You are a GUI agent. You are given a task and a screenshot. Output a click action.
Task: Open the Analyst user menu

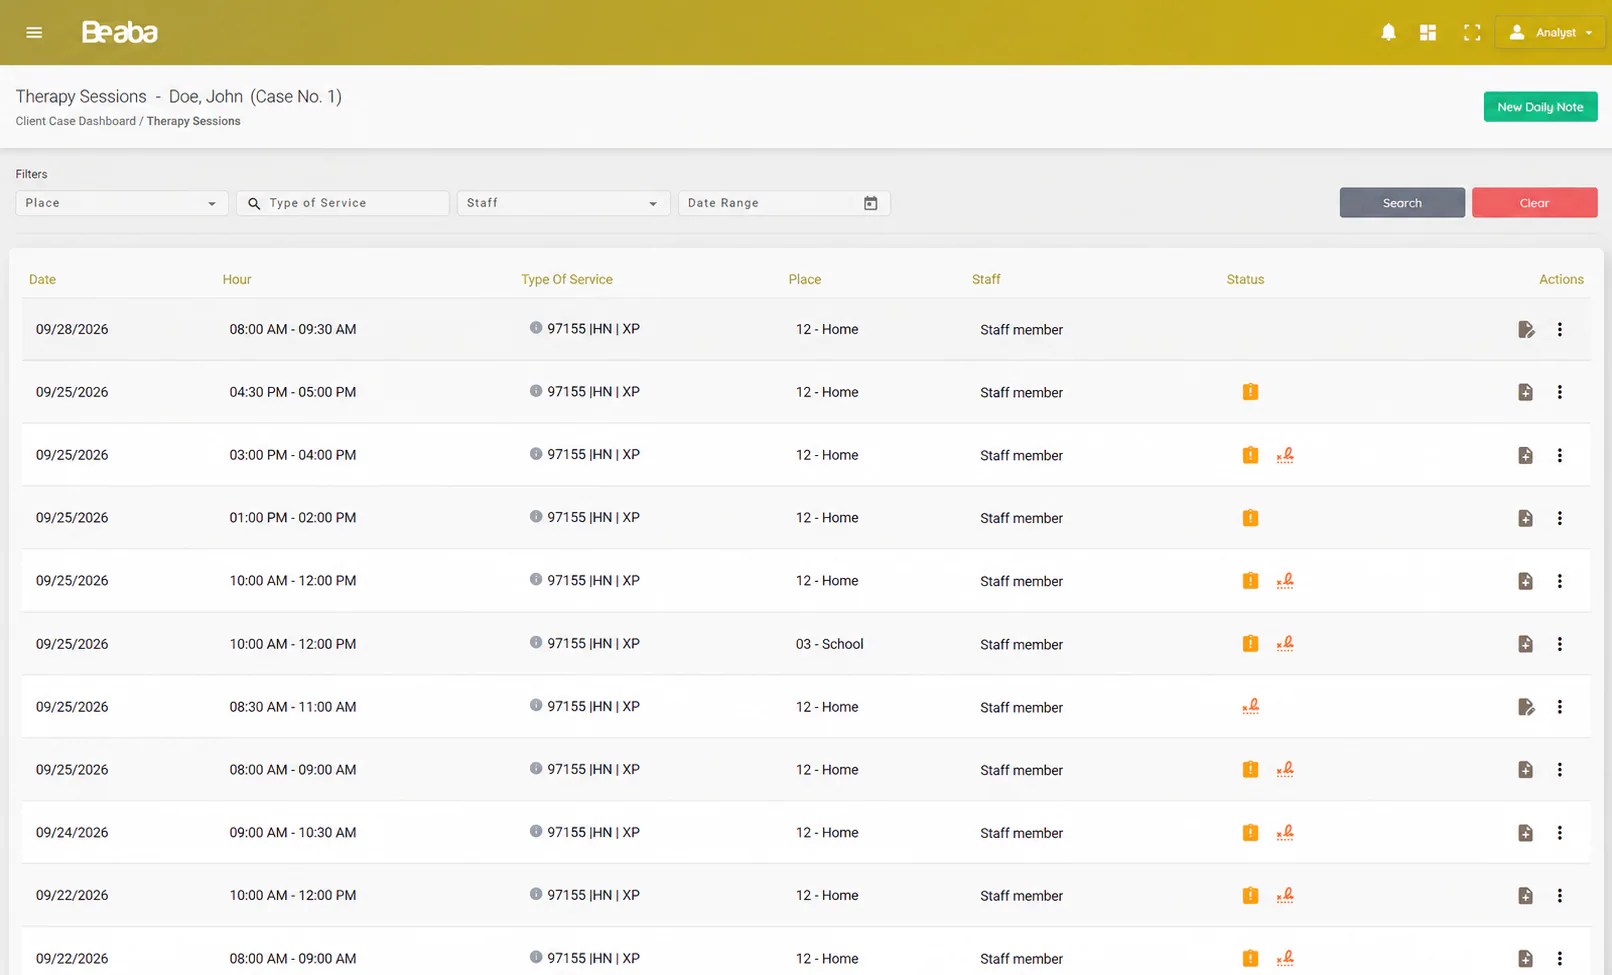tap(1550, 32)
